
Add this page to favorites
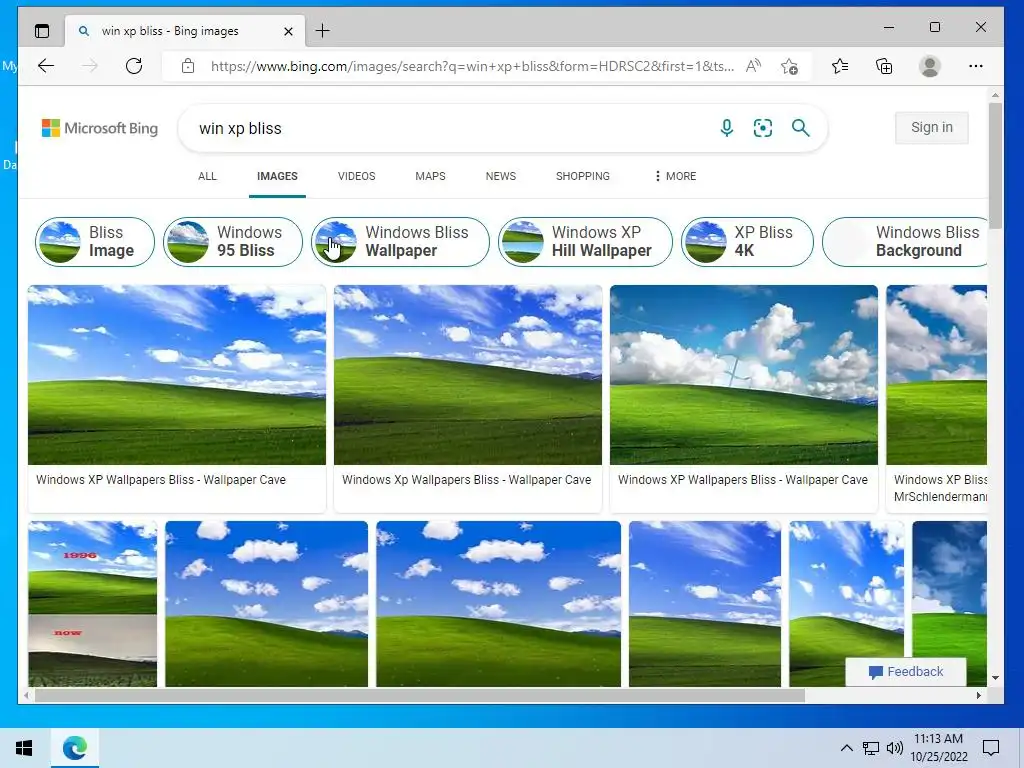click(x=789, y=66)
